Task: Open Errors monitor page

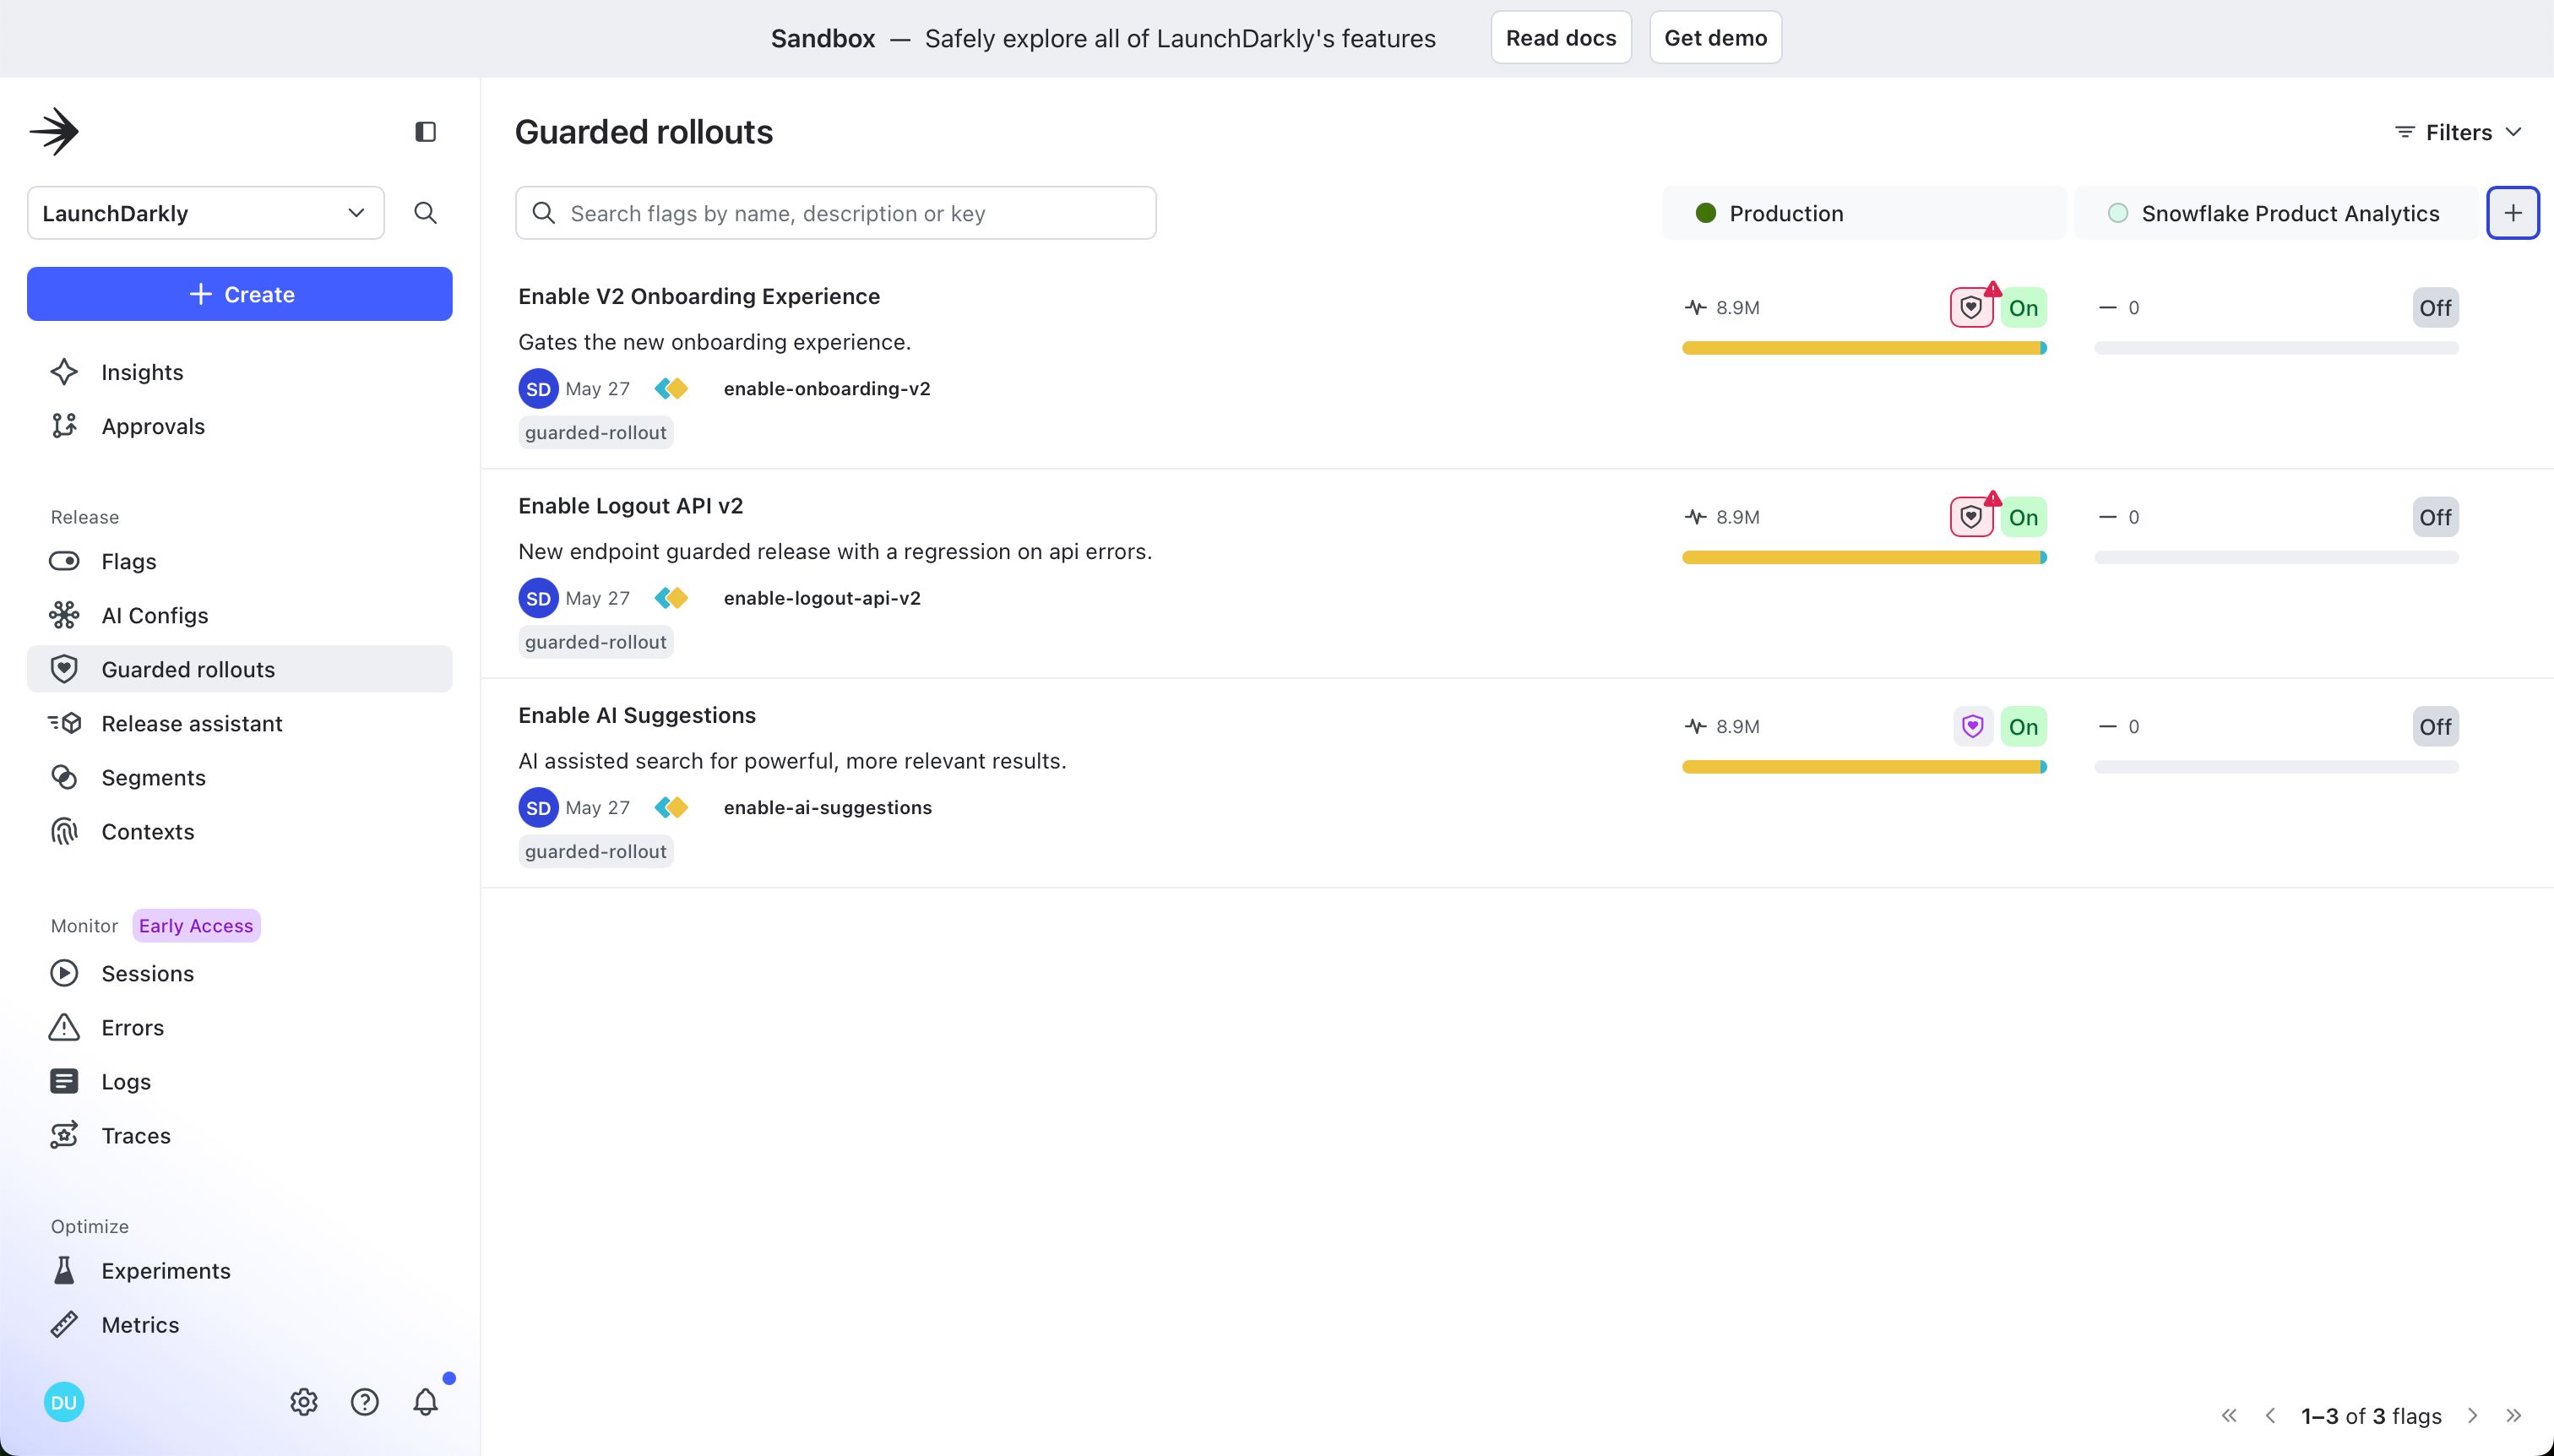Action: 240,1027
